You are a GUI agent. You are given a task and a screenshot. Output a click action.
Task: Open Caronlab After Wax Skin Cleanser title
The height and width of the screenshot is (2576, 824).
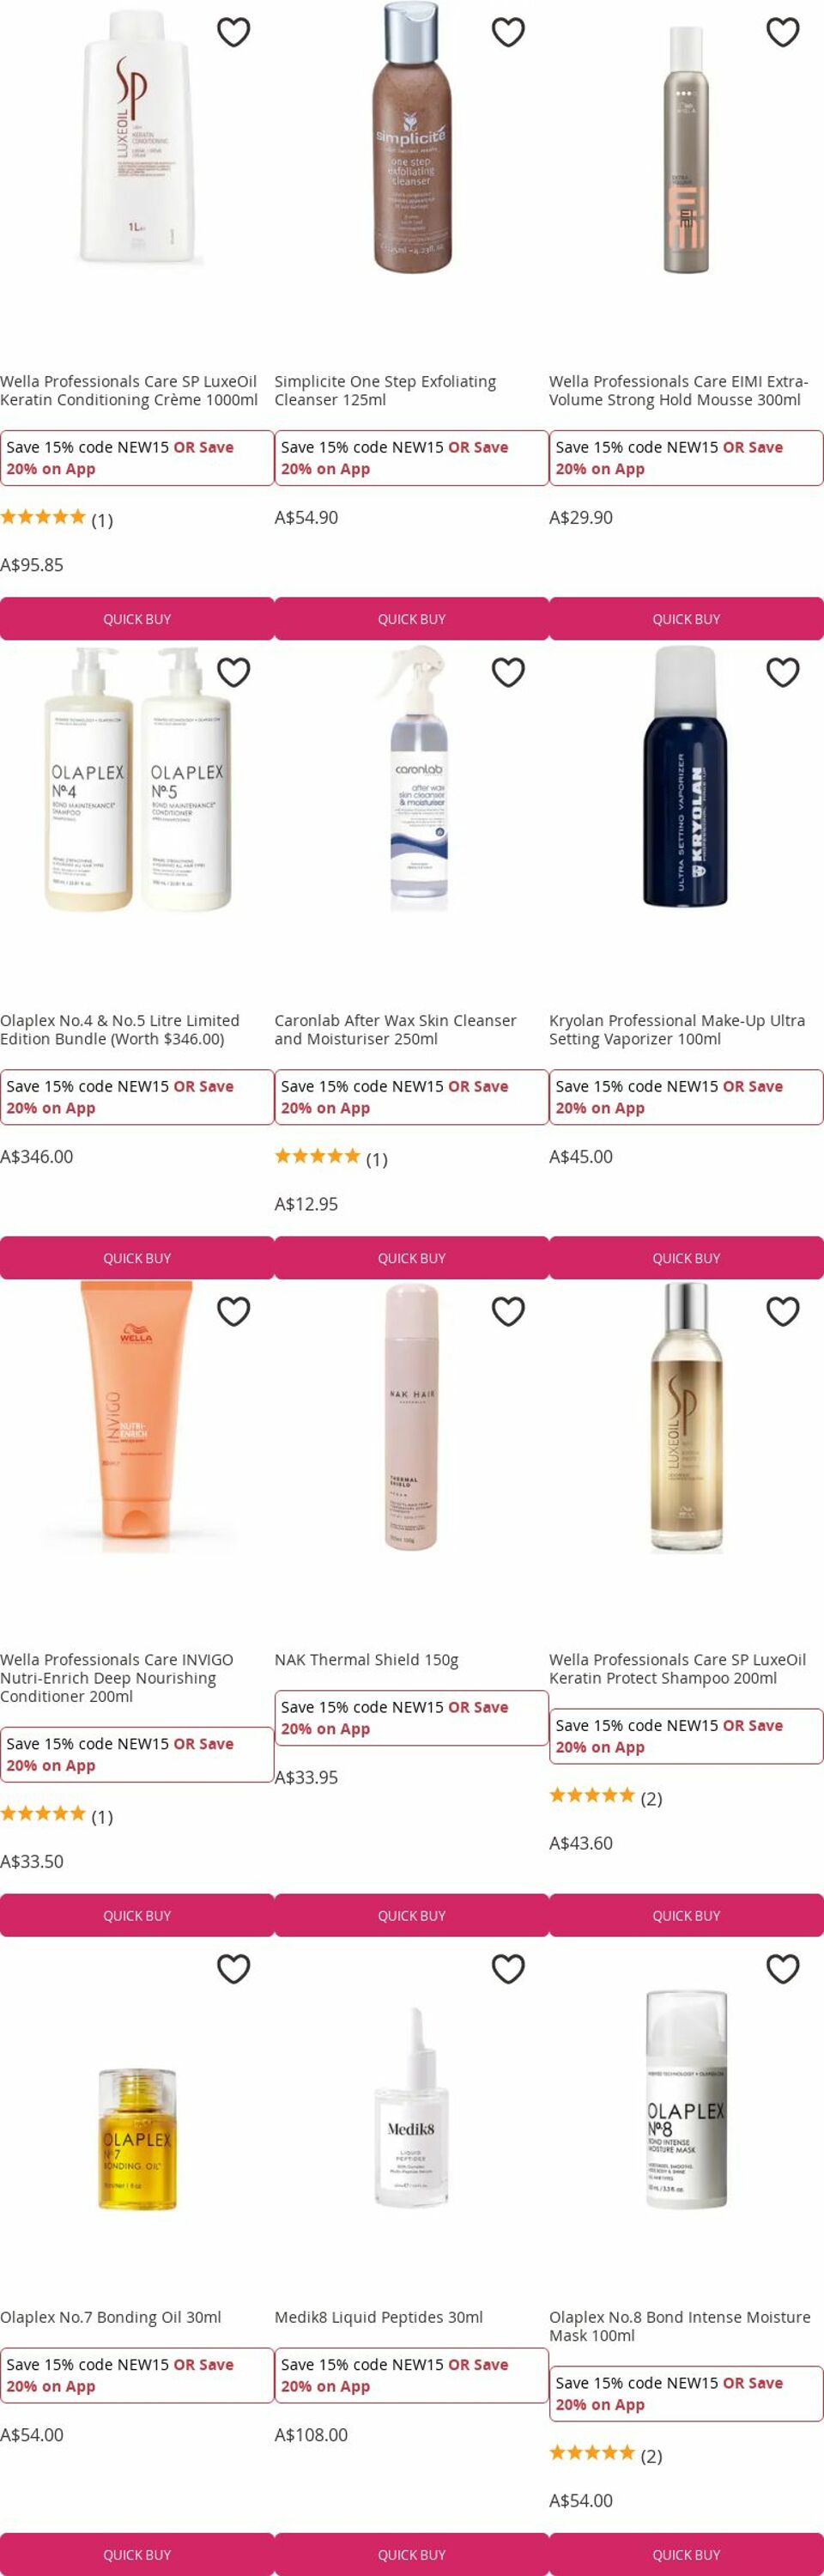[395, 1029]
